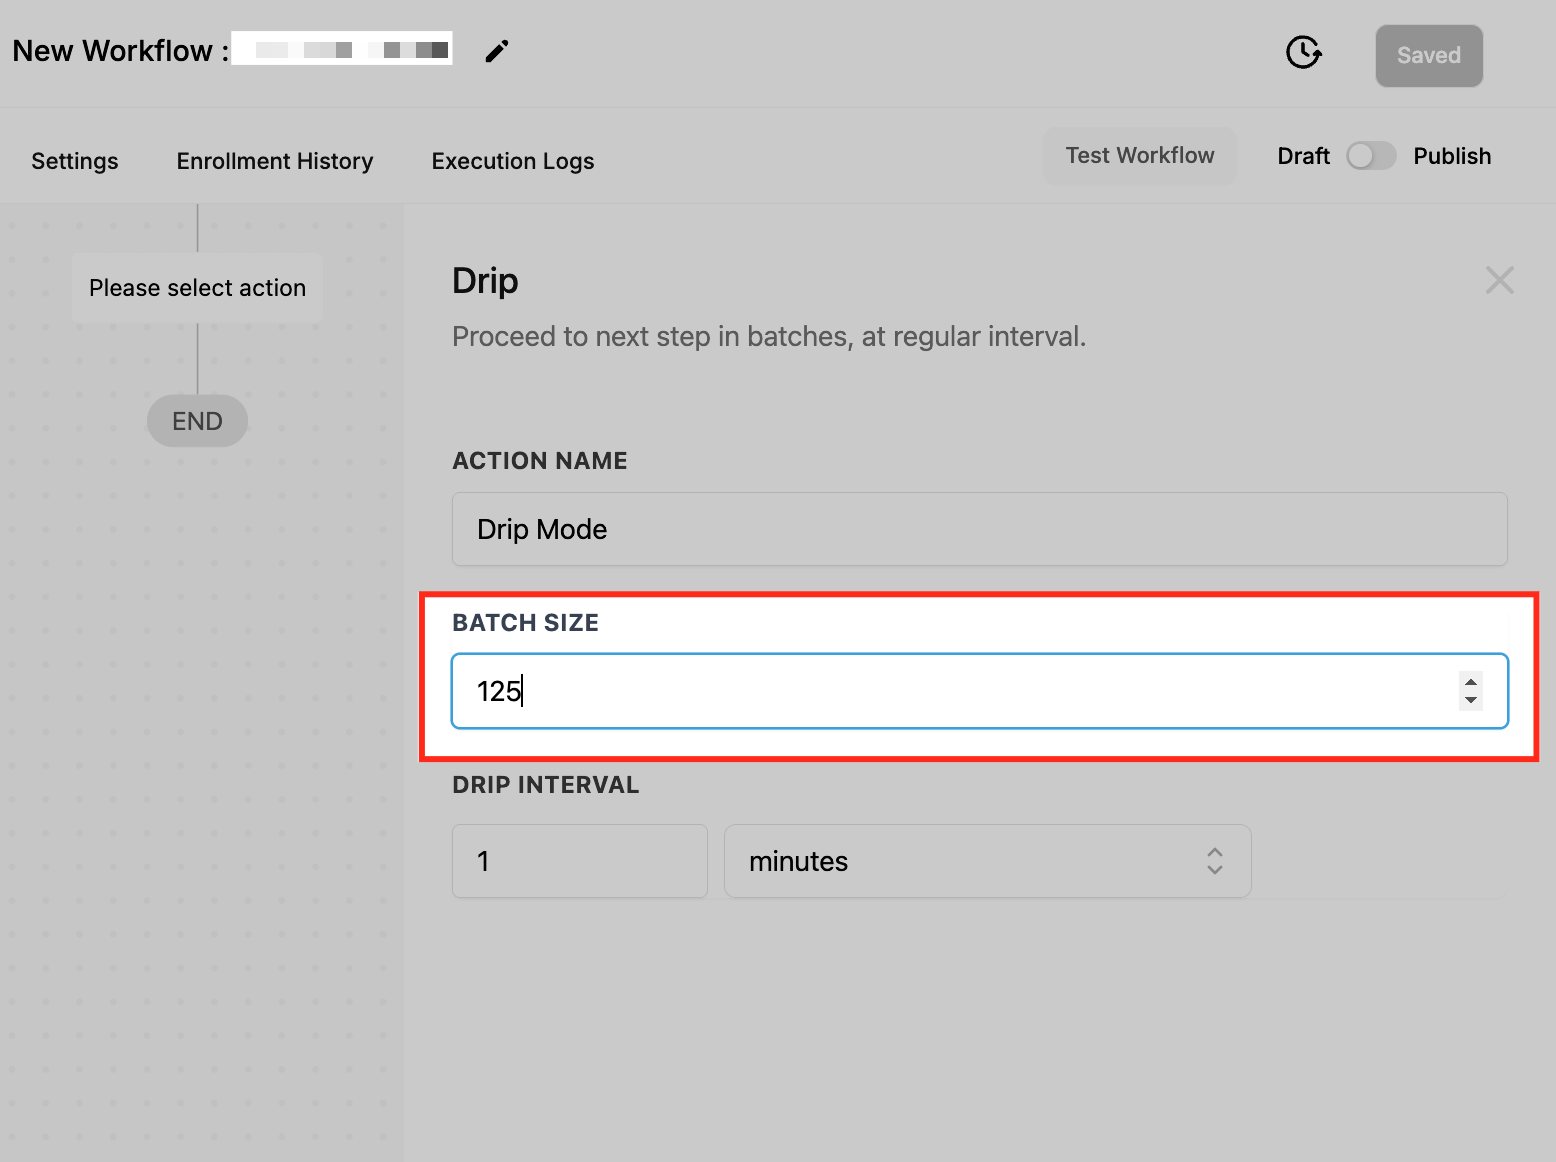Click the pencil icon to rename workflow
Viewport: 1556px width, 1162px height.
pyautogui.click(x=497, y=51)
